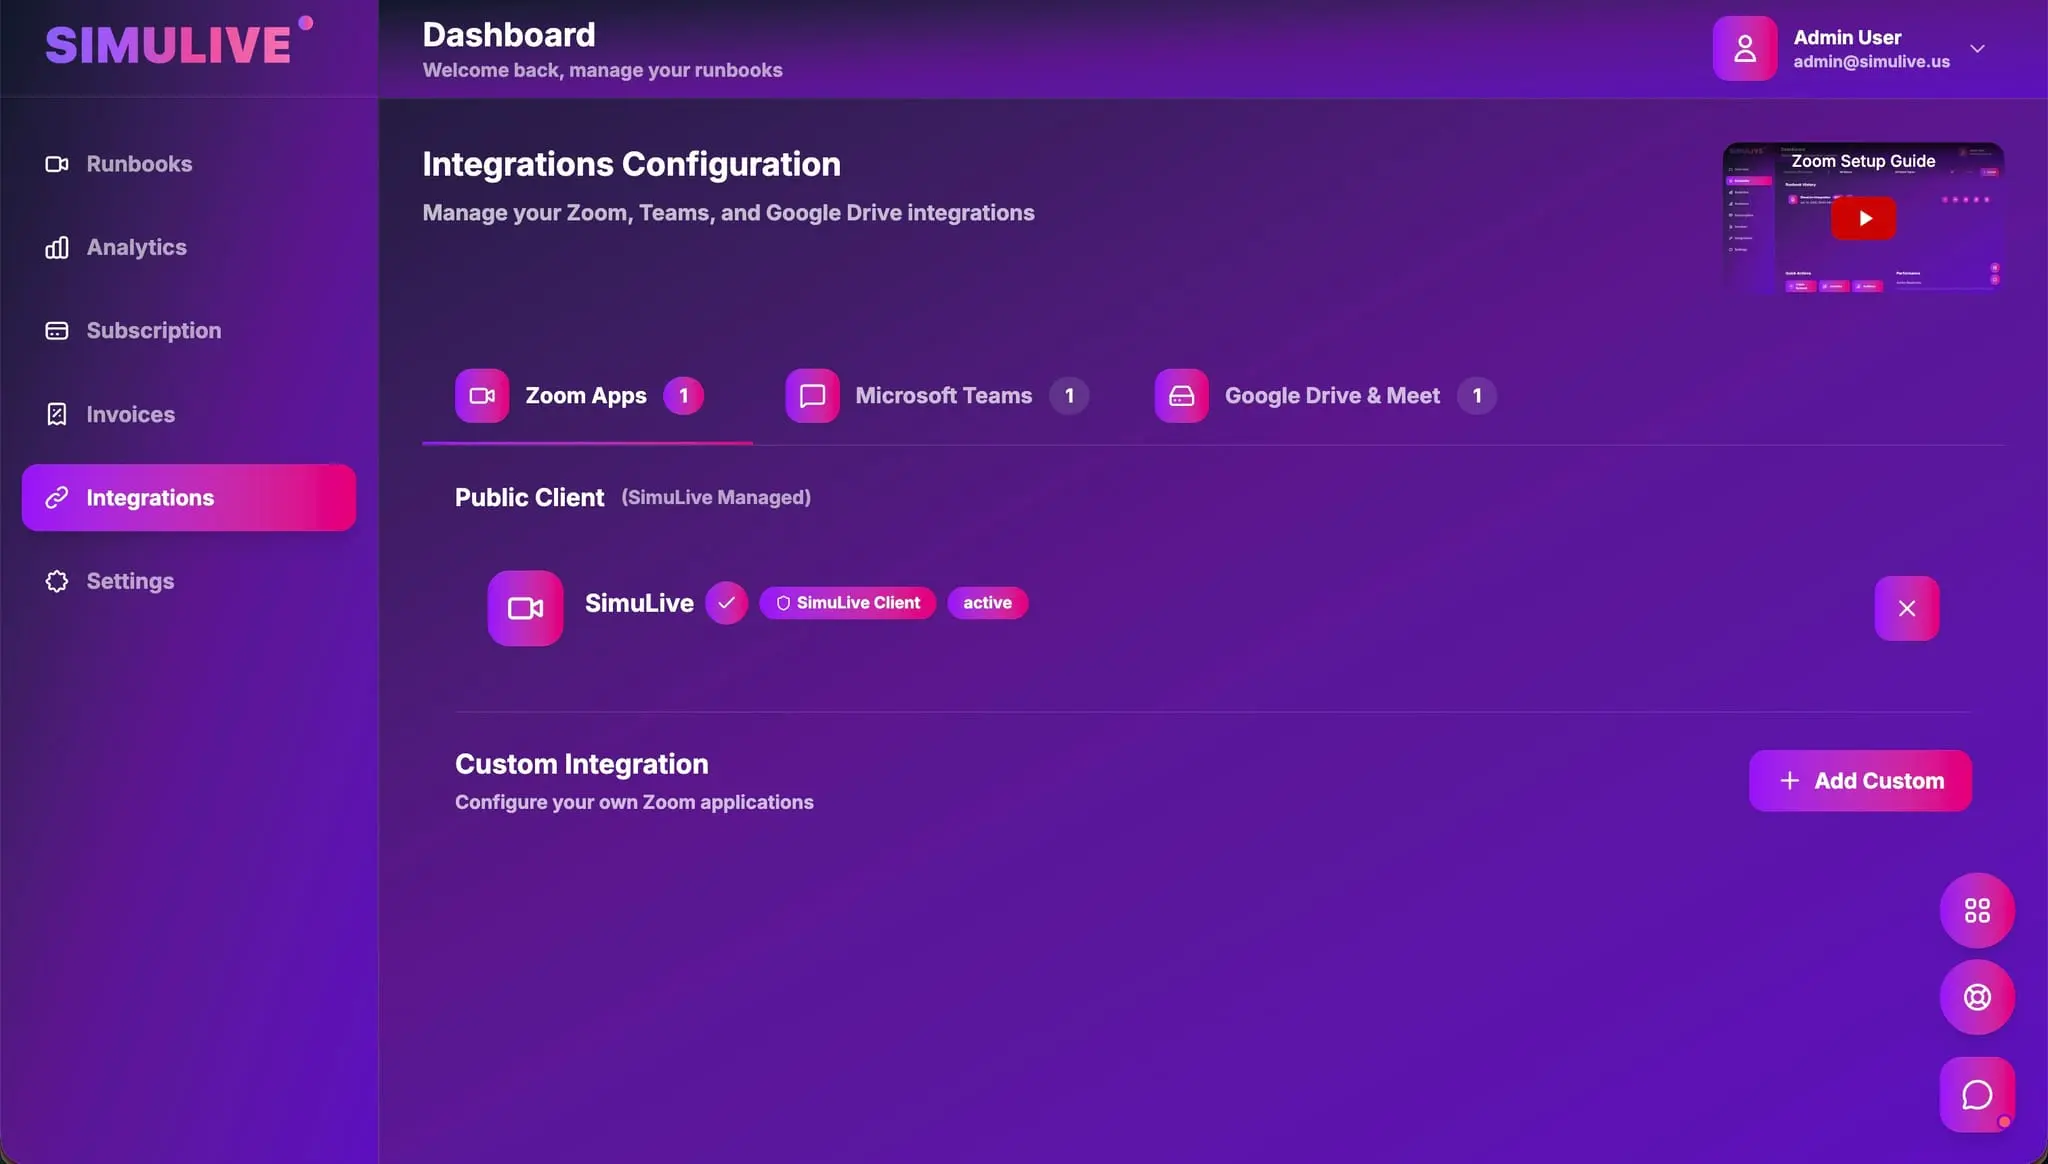Play the Zoom Setup Guide video

[x=1863, y=218]
